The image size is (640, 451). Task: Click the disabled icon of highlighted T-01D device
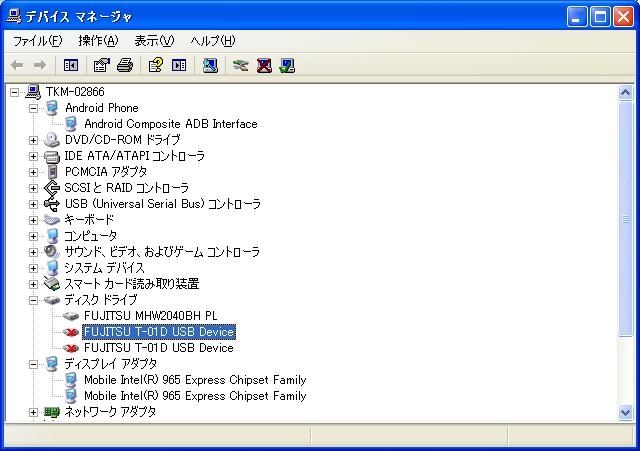click(71, 332)
